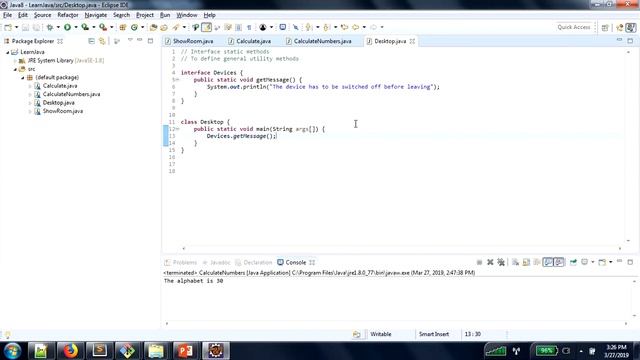
Task: Click the New Java Class icon
Action: tap(134, 27)
